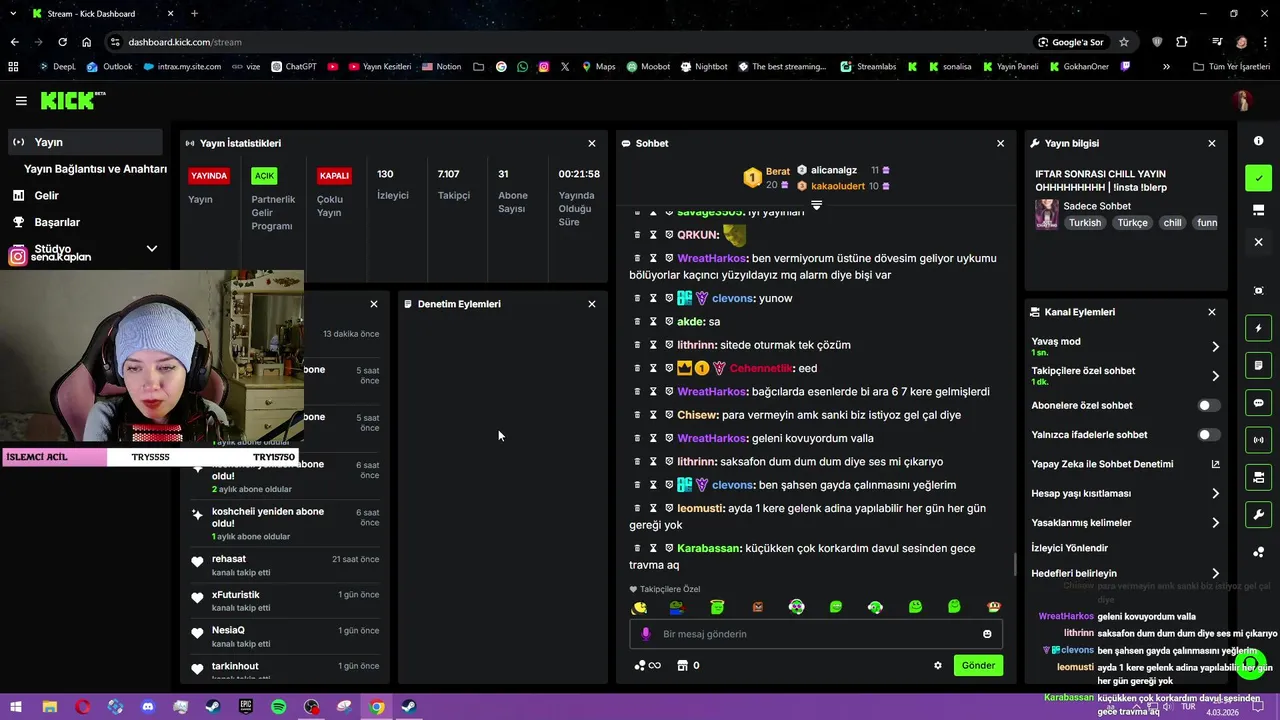The image size is (1280, 720).
Task: Open the Nightbot bookmark
Action: click(x=703, y=67)
